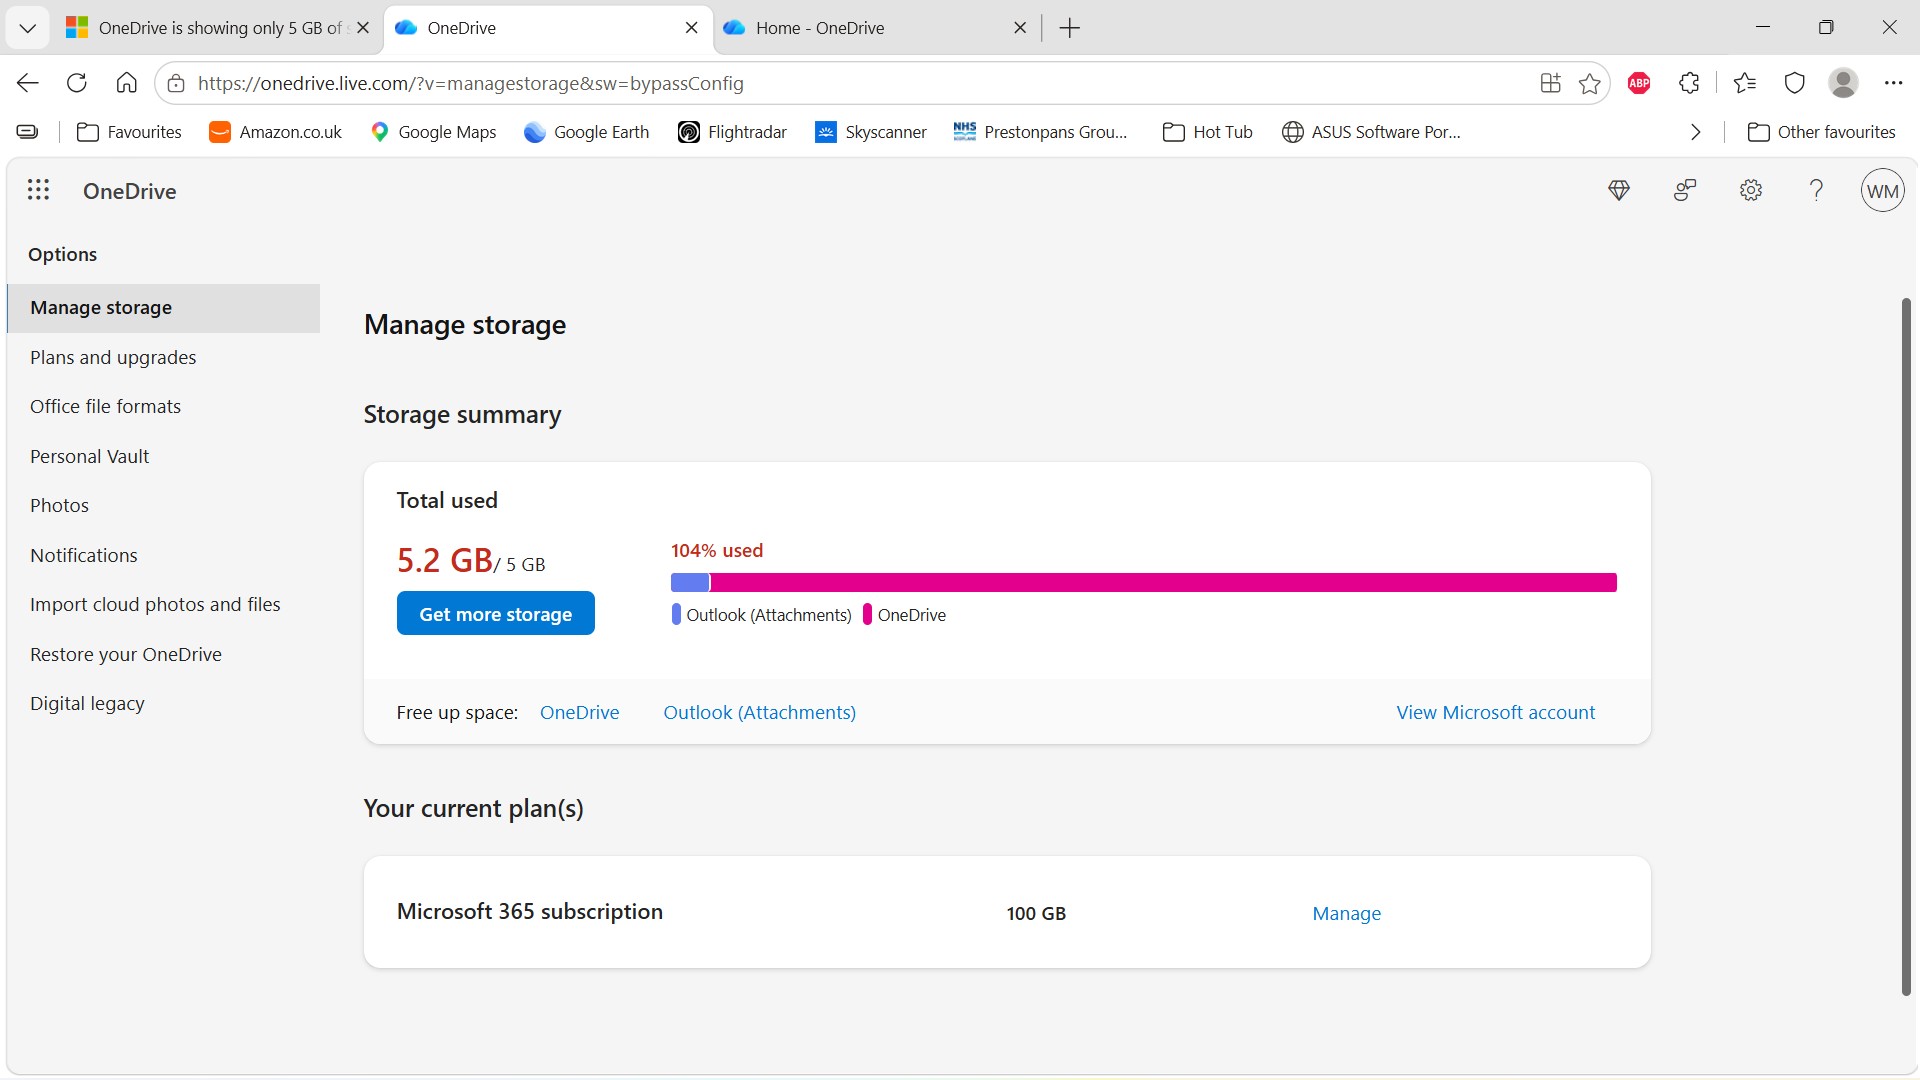
Task: Open a new browser tab
Action: [1070, 28]
